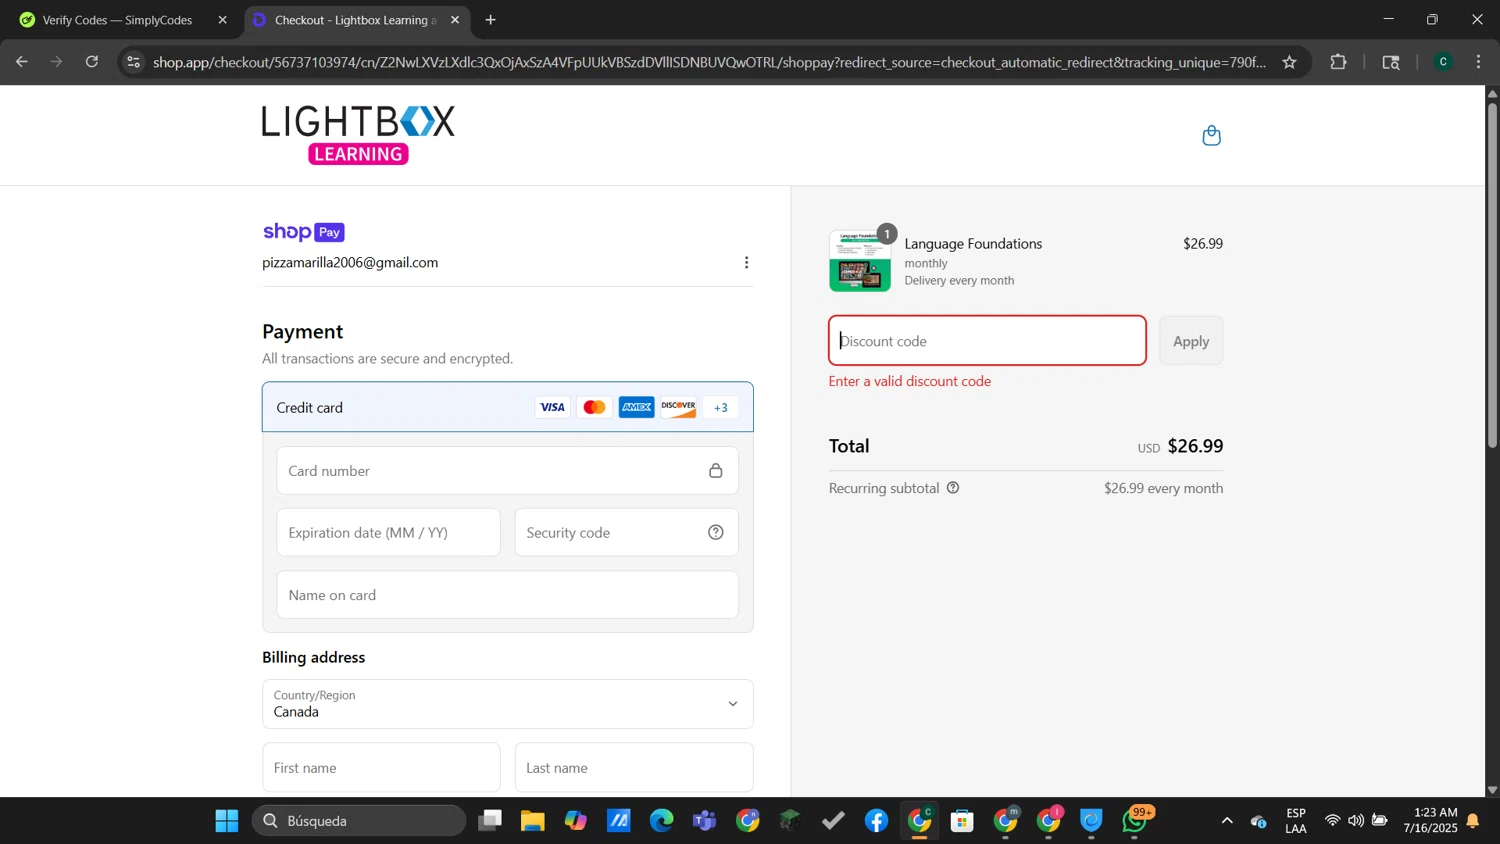The image size is (1500, 844).
Task: Show security code help tooltip
Action: (x=716, y=532)
